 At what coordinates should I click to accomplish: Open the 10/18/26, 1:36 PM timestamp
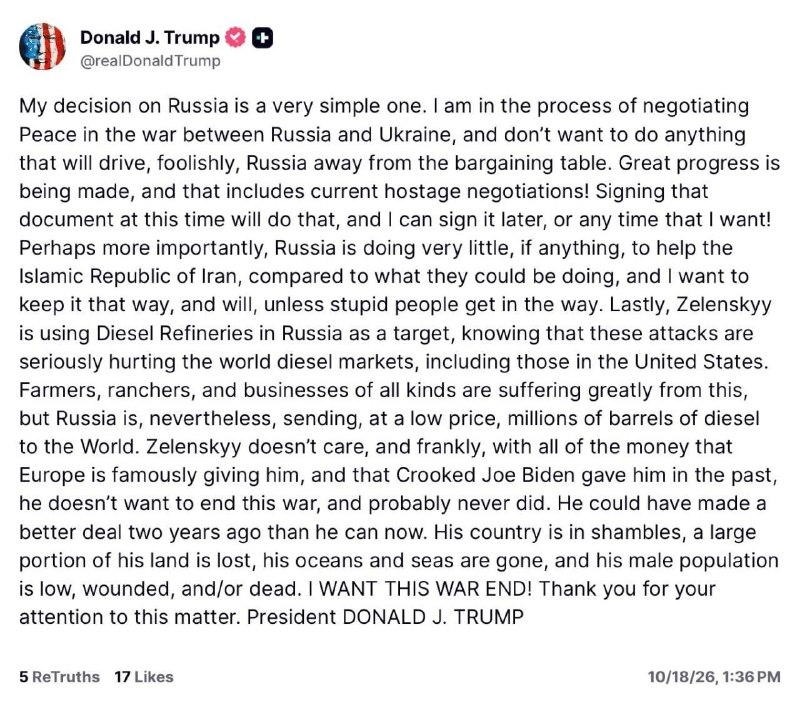(714, 677)
